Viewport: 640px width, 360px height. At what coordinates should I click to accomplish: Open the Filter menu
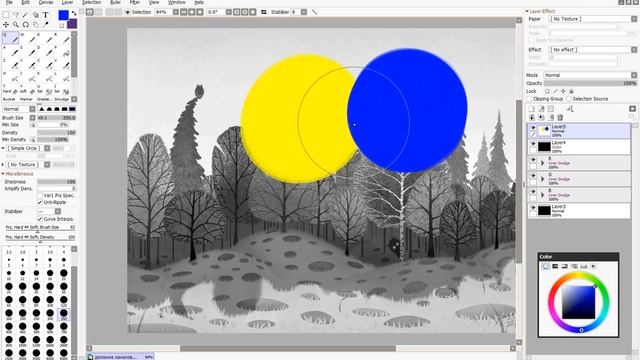coord(135,2)
